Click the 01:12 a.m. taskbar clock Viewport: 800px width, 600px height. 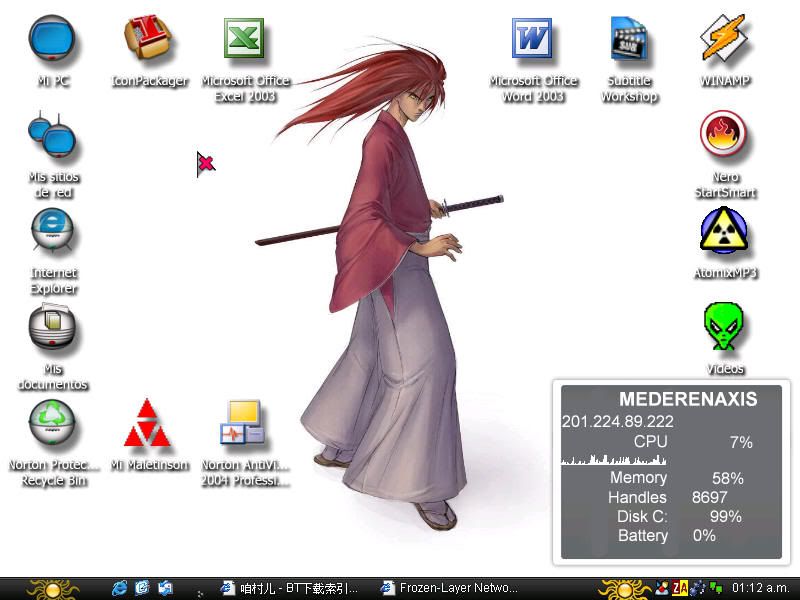tap(760, 588)
